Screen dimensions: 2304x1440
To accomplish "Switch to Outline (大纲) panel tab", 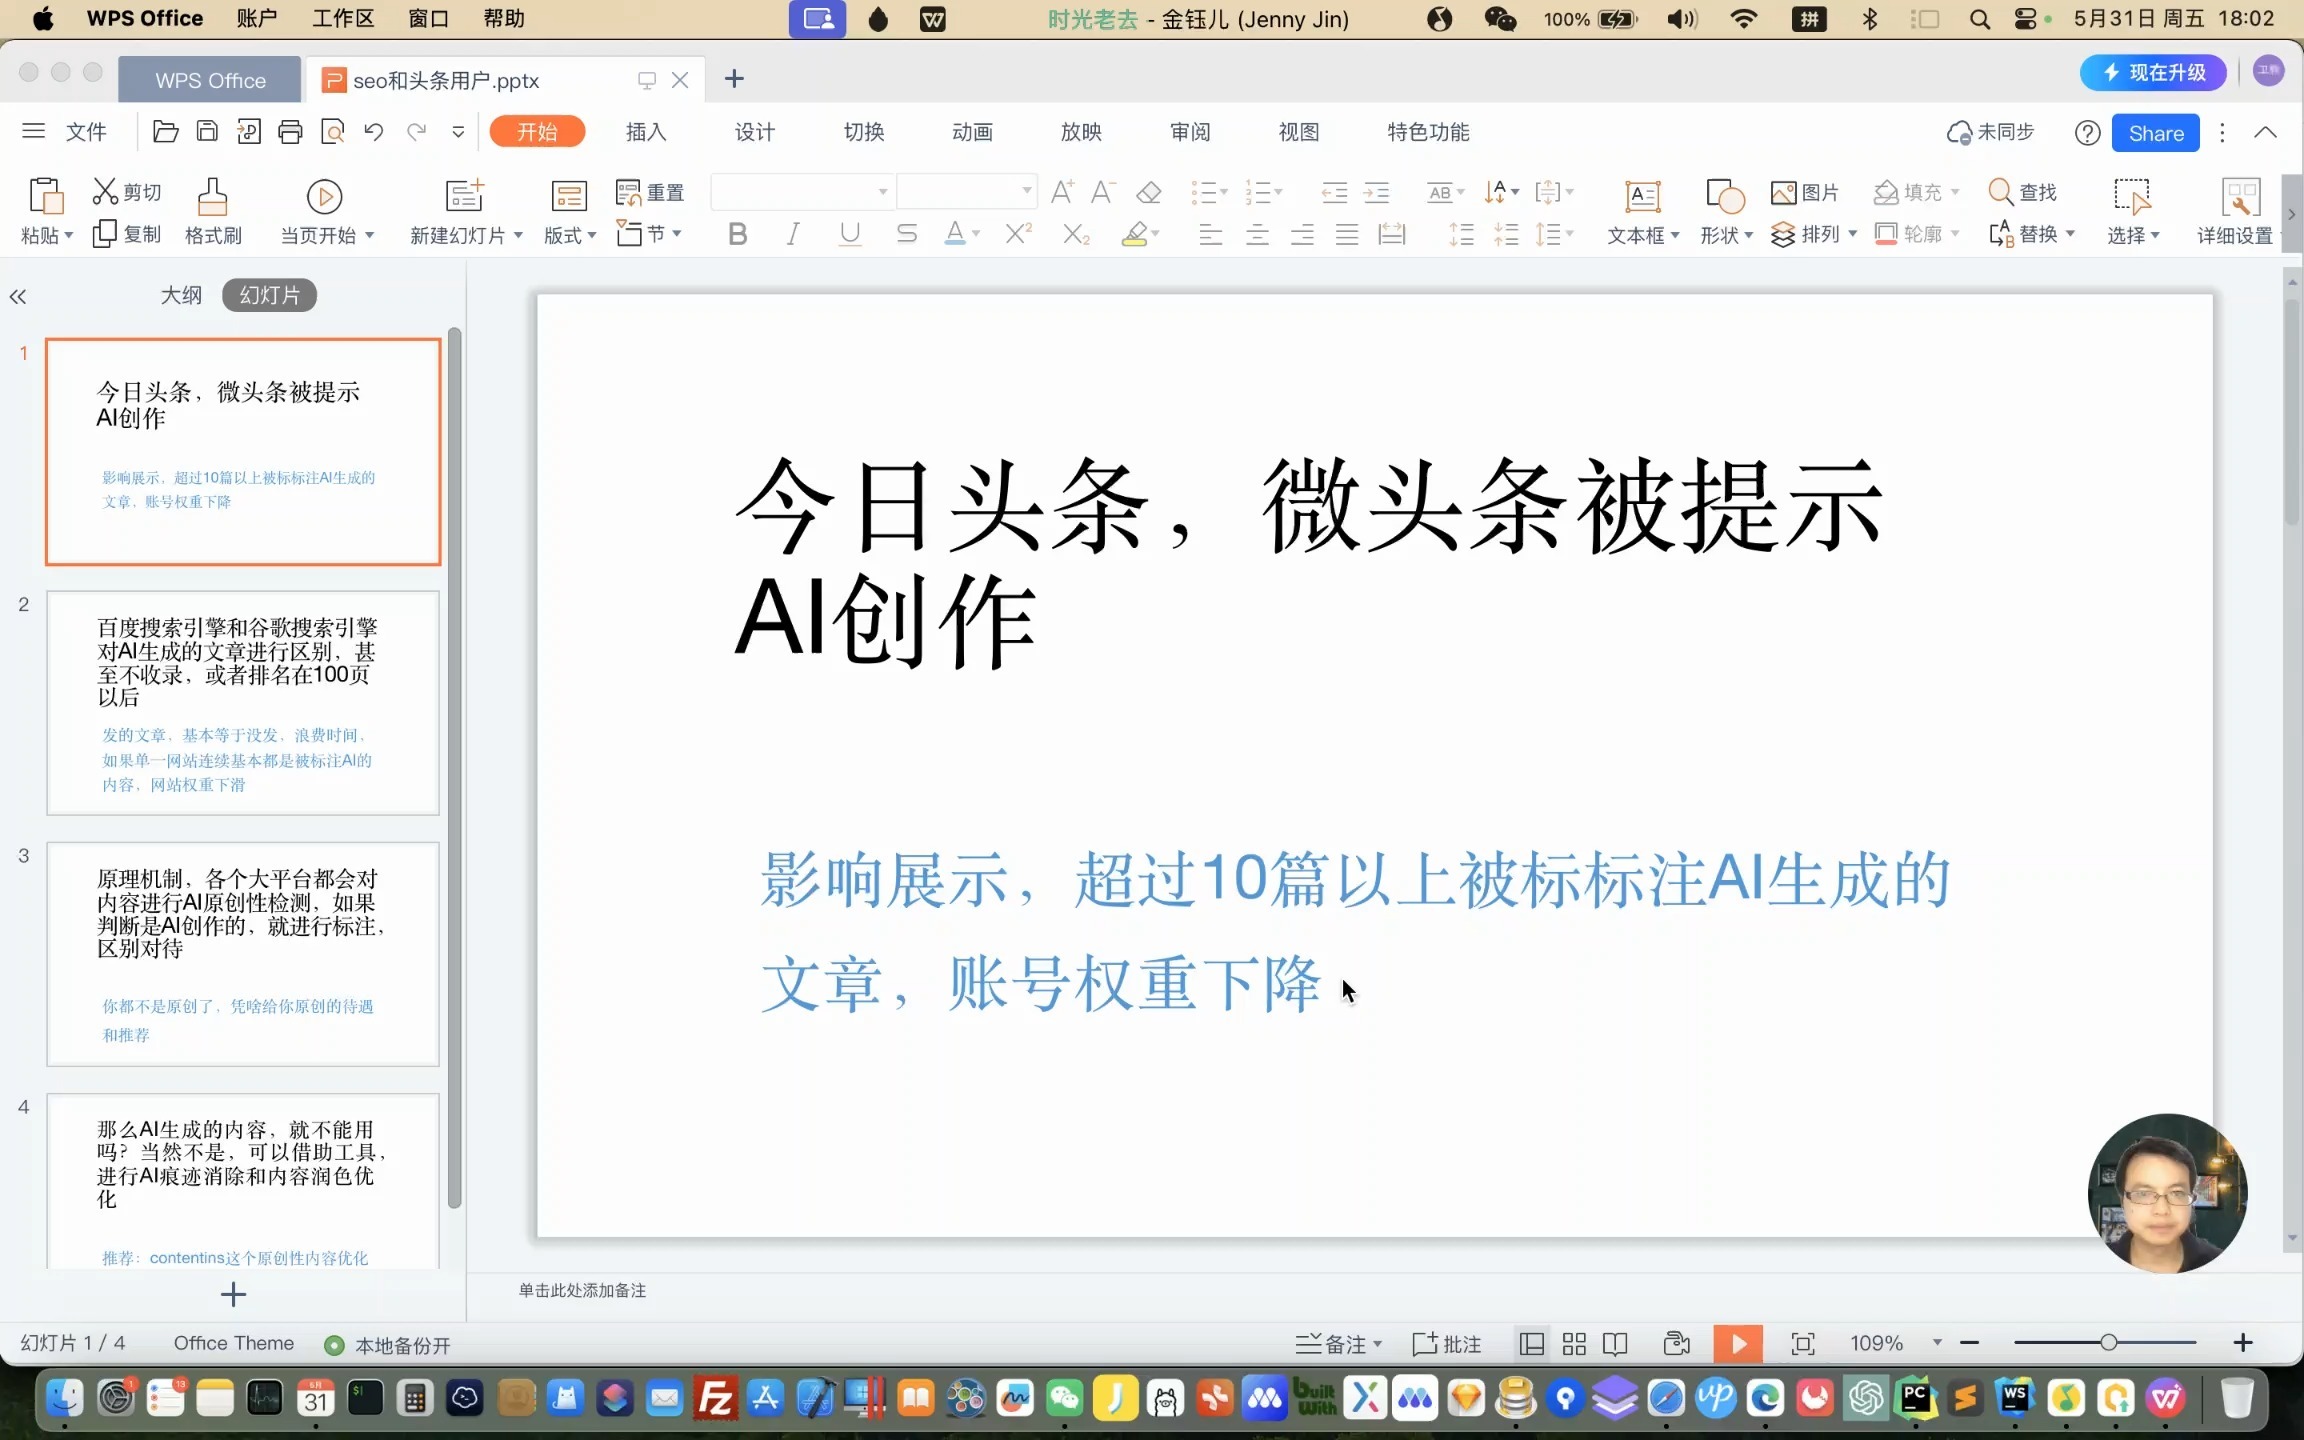I will pyautogui.click(x=181, y=295).
